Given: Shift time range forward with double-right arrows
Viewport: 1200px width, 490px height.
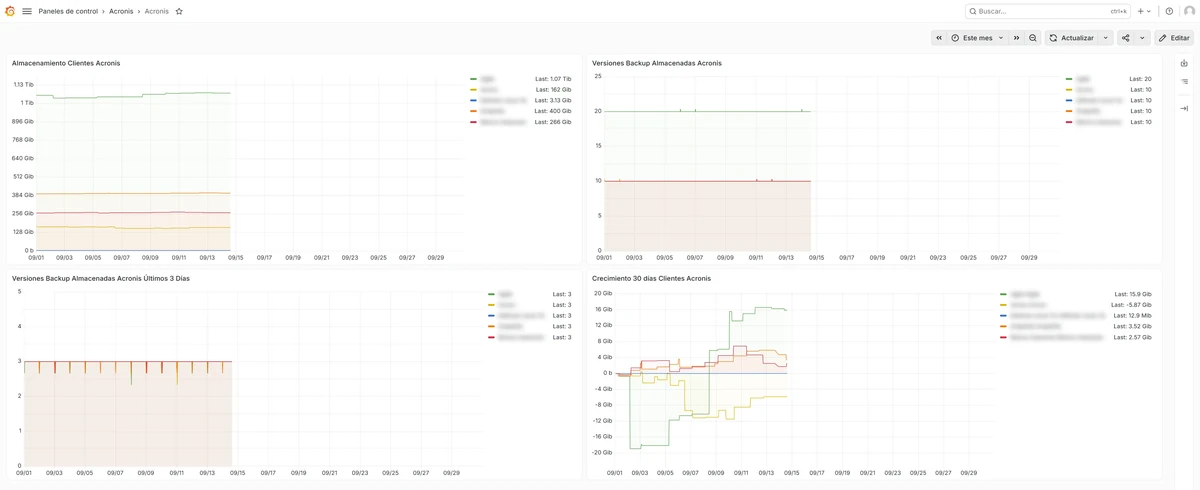Looking at the screenshot, I should pos(1017,38).
